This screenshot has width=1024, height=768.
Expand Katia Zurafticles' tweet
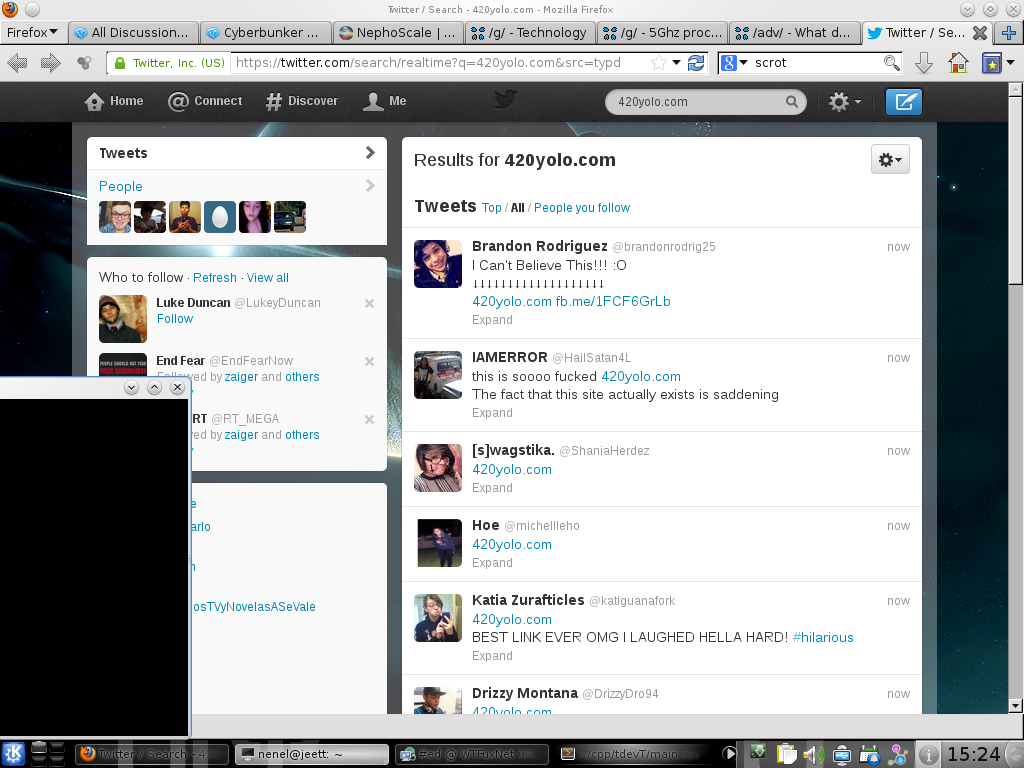click(492, 656)
